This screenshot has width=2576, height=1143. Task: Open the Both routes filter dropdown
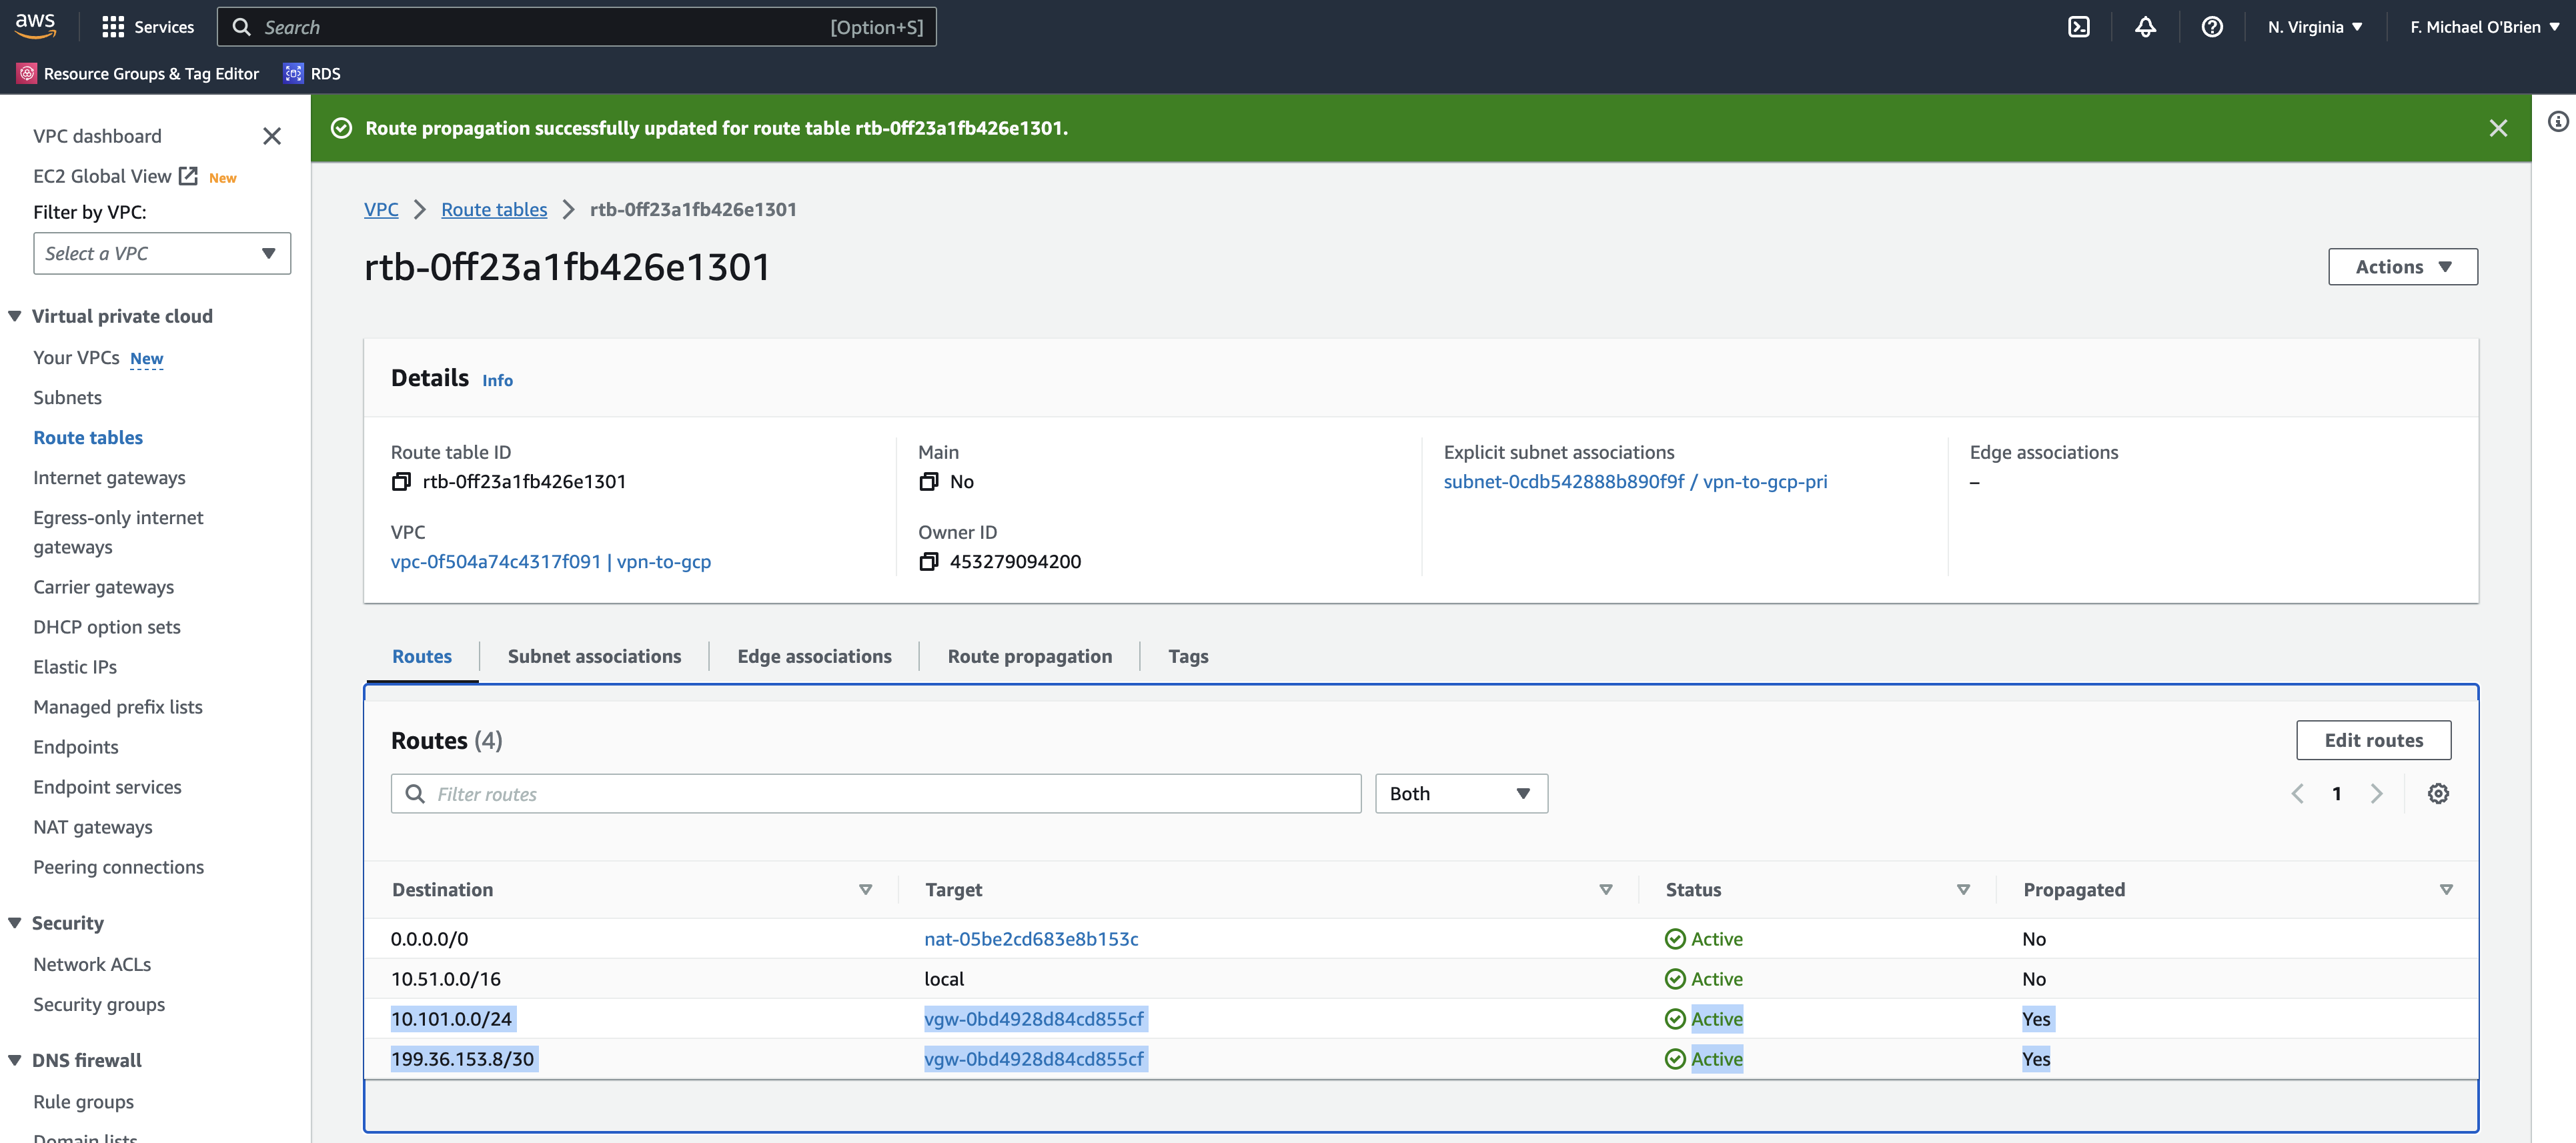tap(1460, 793)
